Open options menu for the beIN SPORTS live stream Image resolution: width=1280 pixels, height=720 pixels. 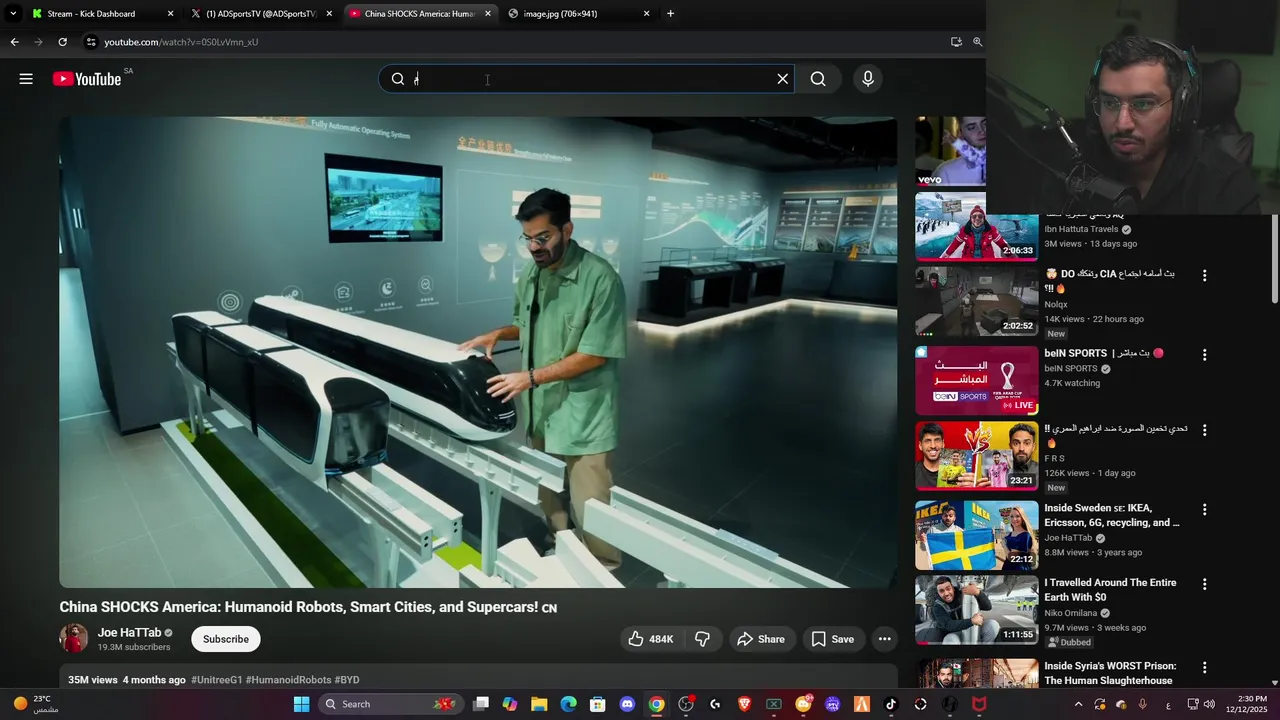pyautogui.click(x=1204, y=355)
